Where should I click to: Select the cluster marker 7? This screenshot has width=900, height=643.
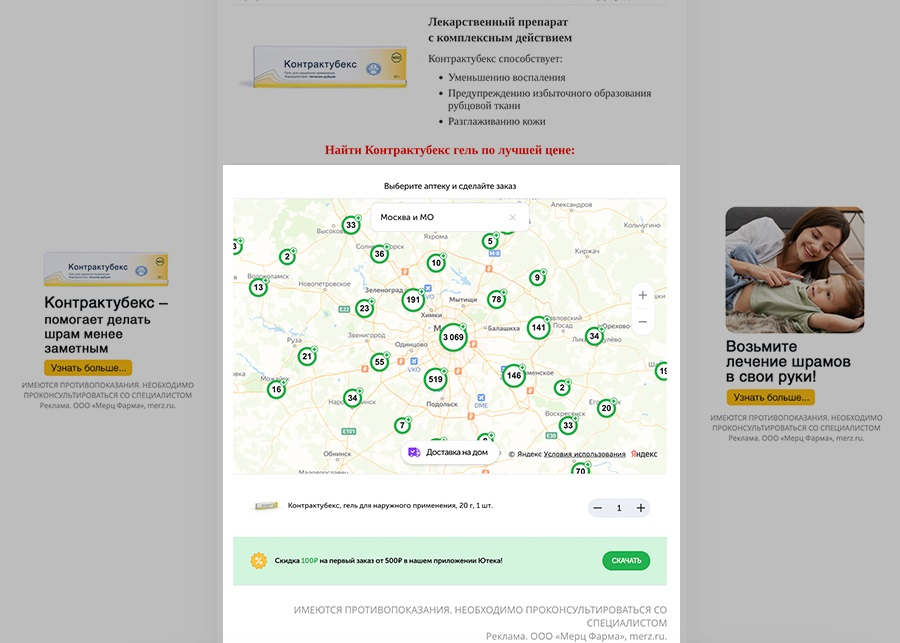(402, 425)
